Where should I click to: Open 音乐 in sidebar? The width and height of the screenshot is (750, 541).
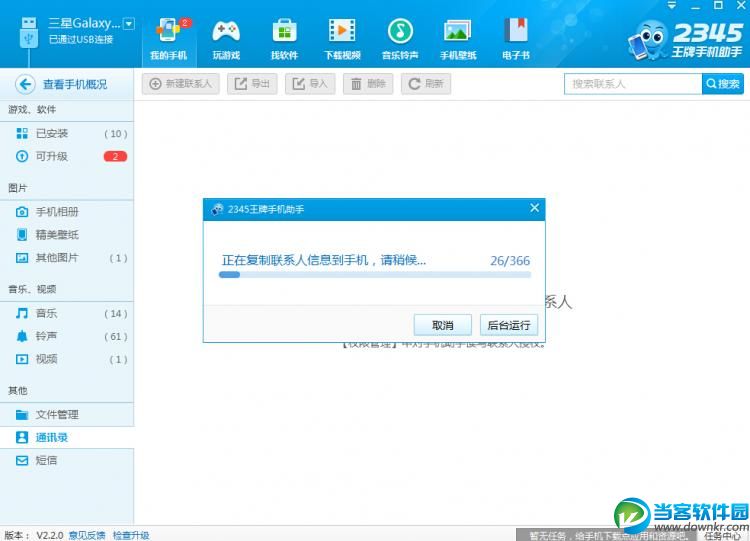click(67, 313)
